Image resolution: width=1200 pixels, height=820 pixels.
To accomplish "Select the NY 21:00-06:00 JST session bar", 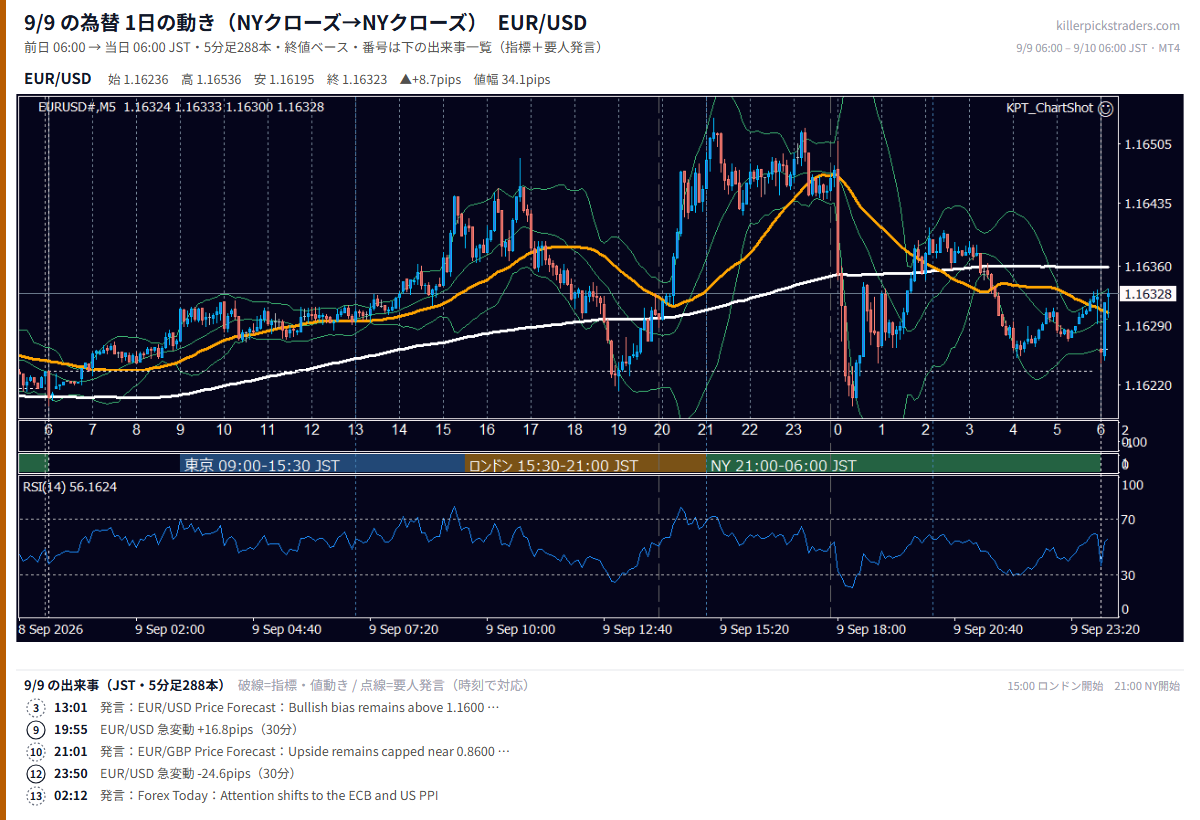I will [x=903, y=465].
